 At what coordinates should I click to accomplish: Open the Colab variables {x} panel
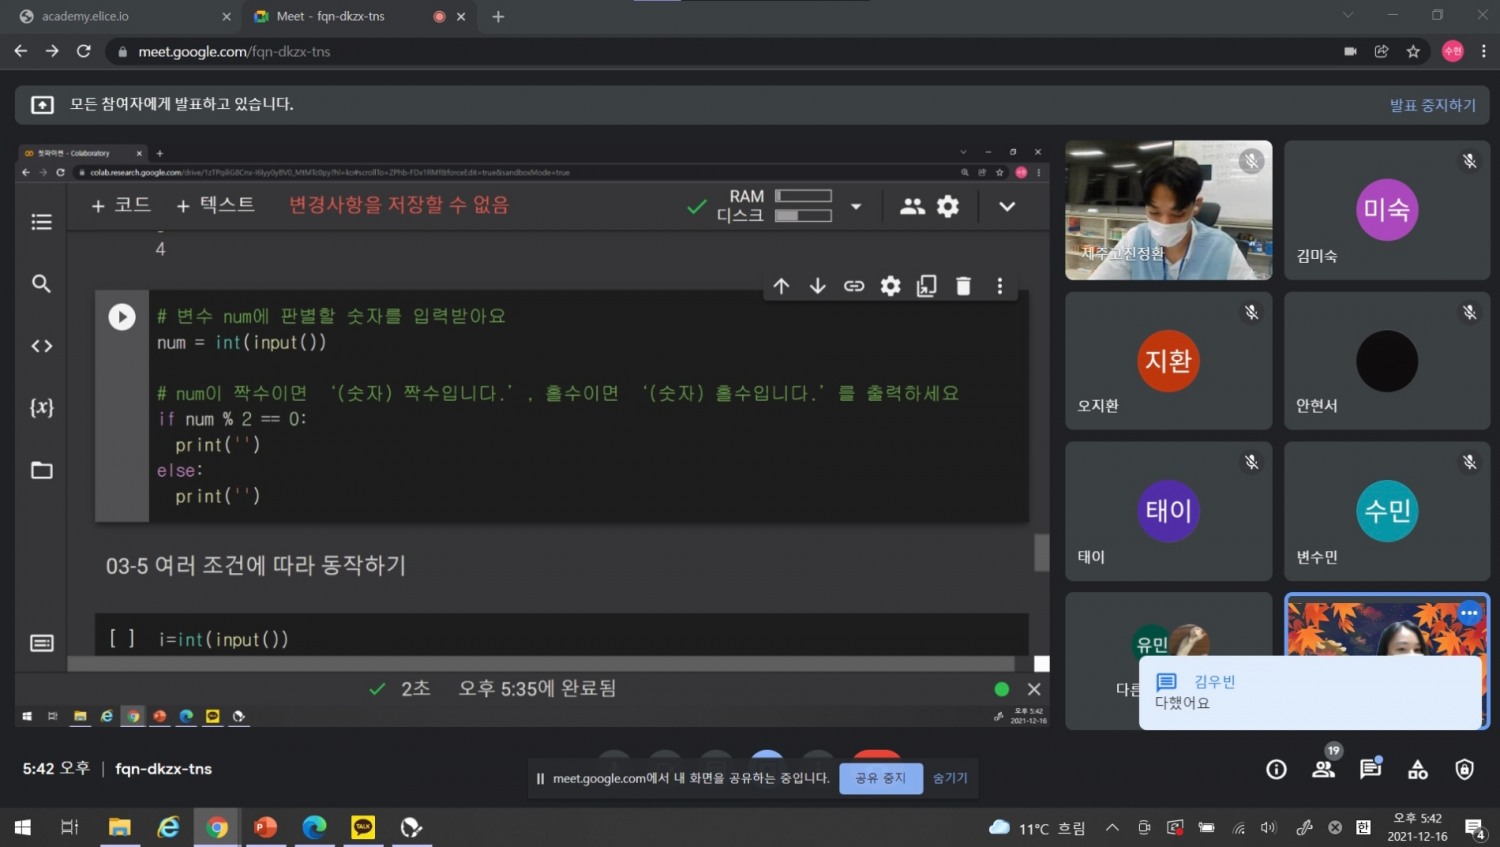[x=41, y=408]
